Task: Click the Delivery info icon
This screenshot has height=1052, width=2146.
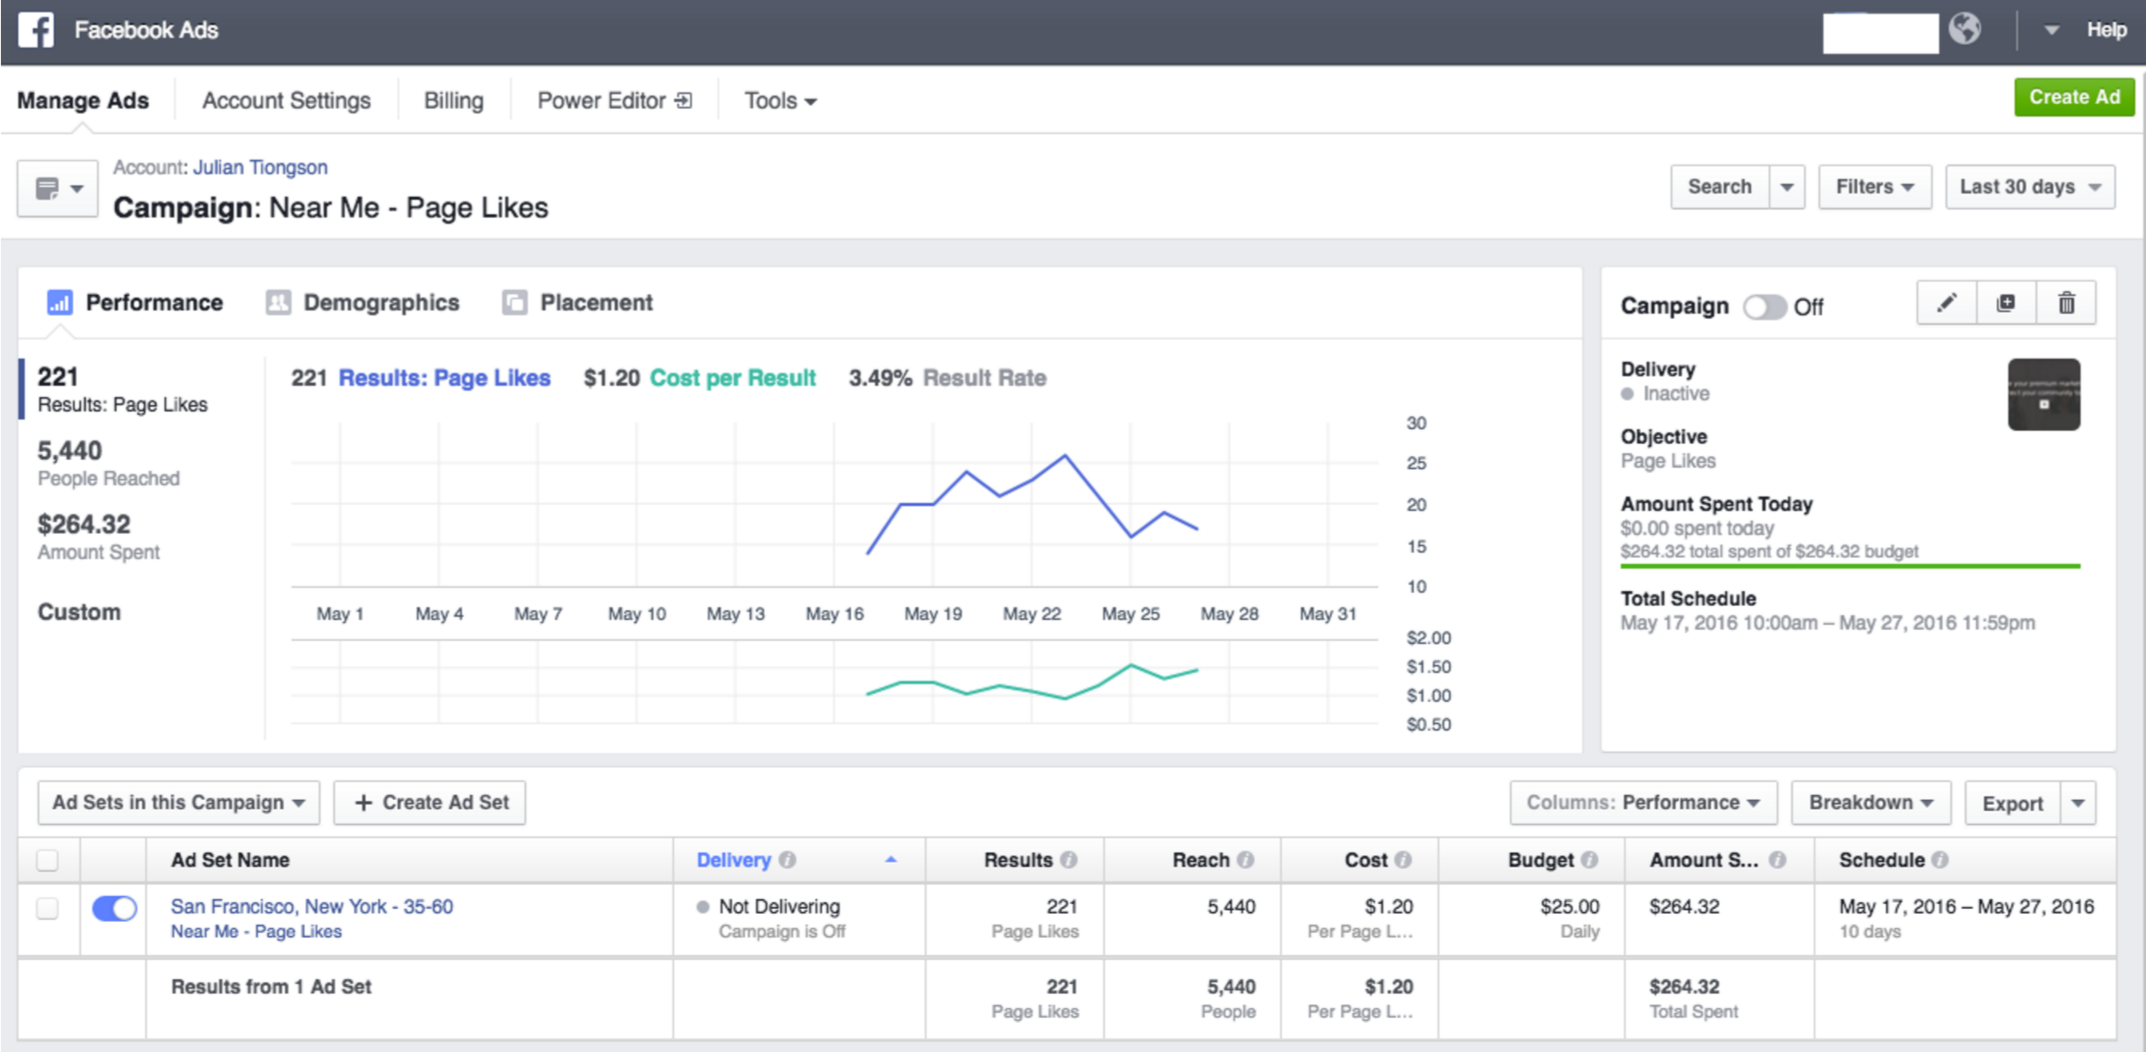Action: point(788,860)
